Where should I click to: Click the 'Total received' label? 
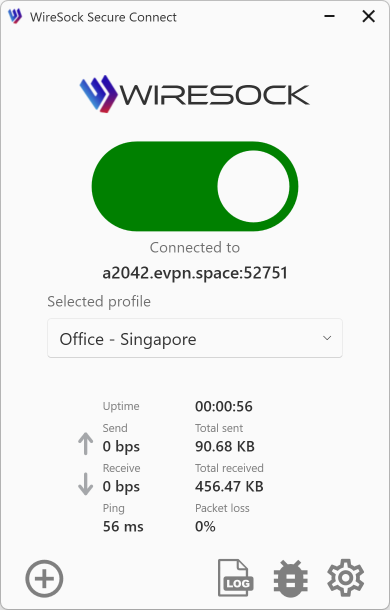tap(229, 468)
